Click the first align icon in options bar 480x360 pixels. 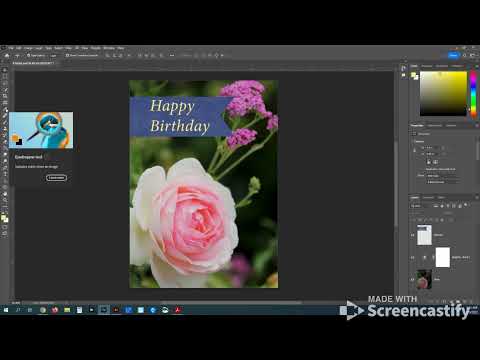(x=108, y=55)
